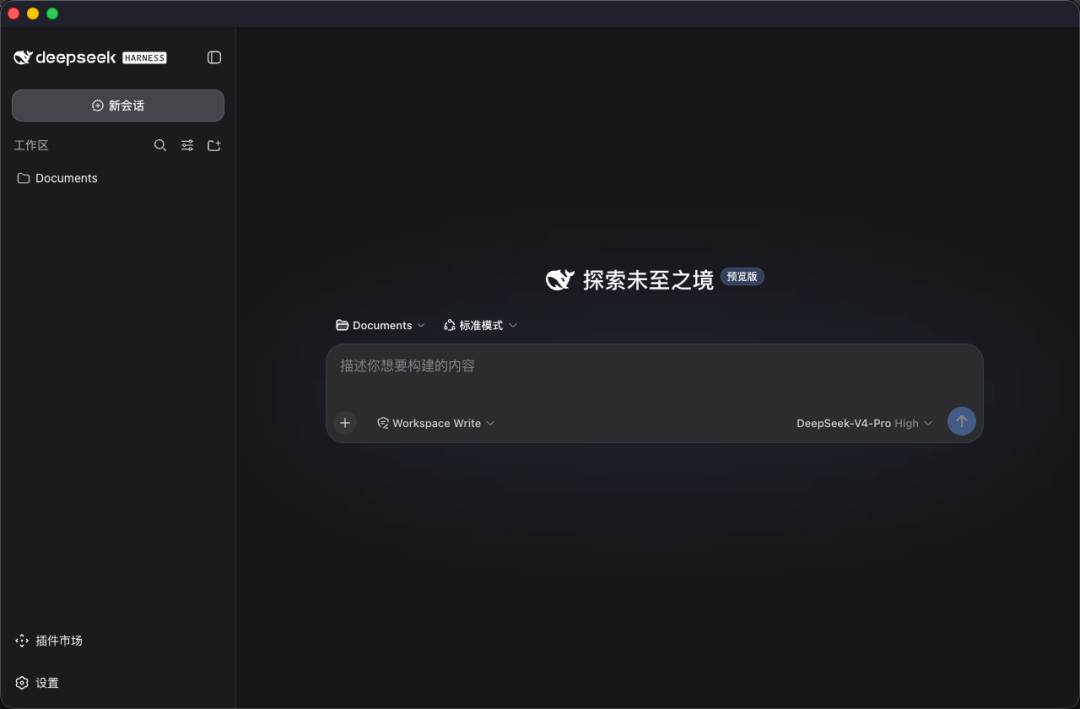Toggle the sidebar collapse icon
Viewport: 1080px width, 709px height.
pyautogui.click(x=214, y=57)
